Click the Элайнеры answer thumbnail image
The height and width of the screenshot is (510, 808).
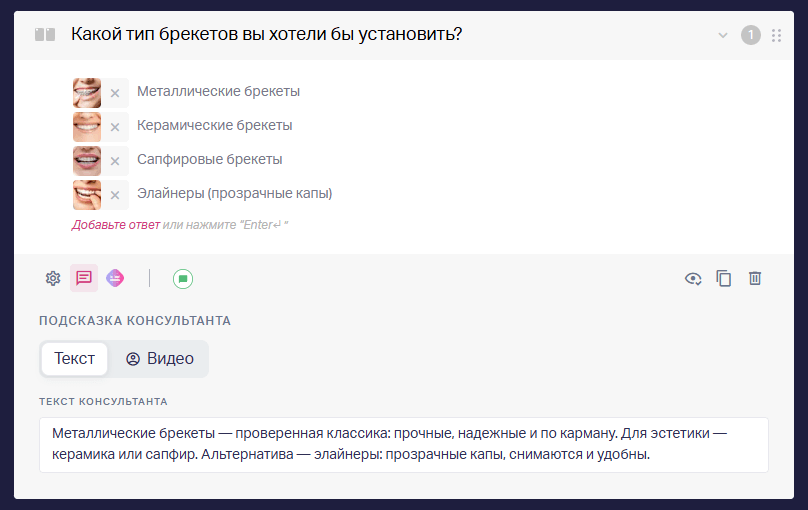click(x=87, y=195)
